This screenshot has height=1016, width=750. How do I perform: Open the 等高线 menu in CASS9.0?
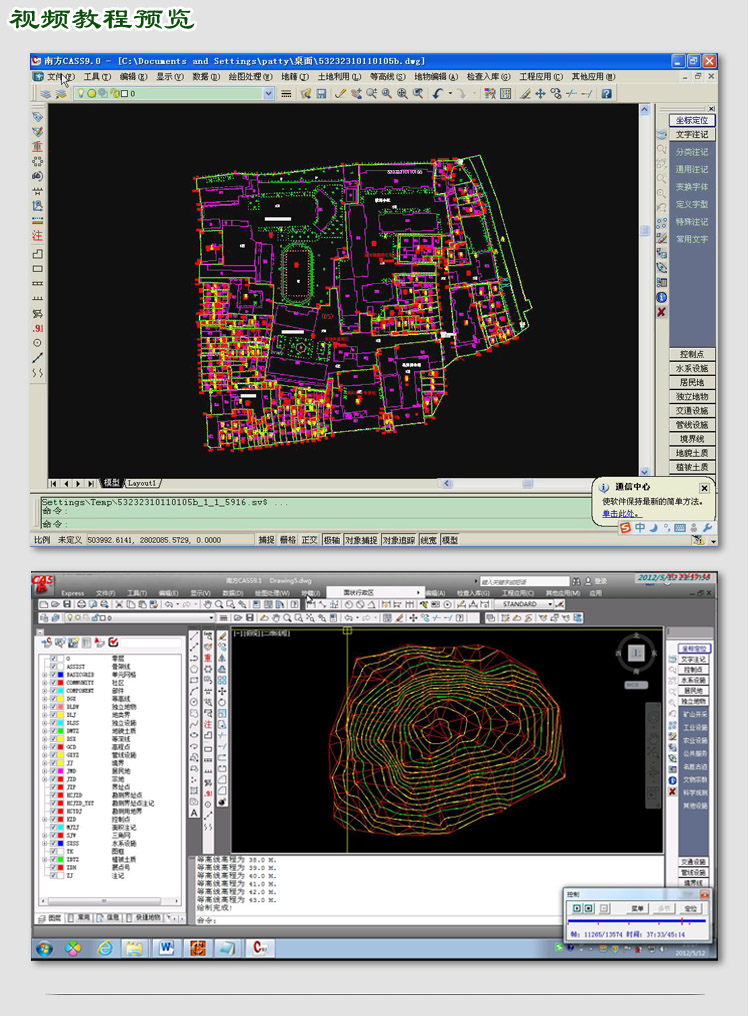[387, 76]
